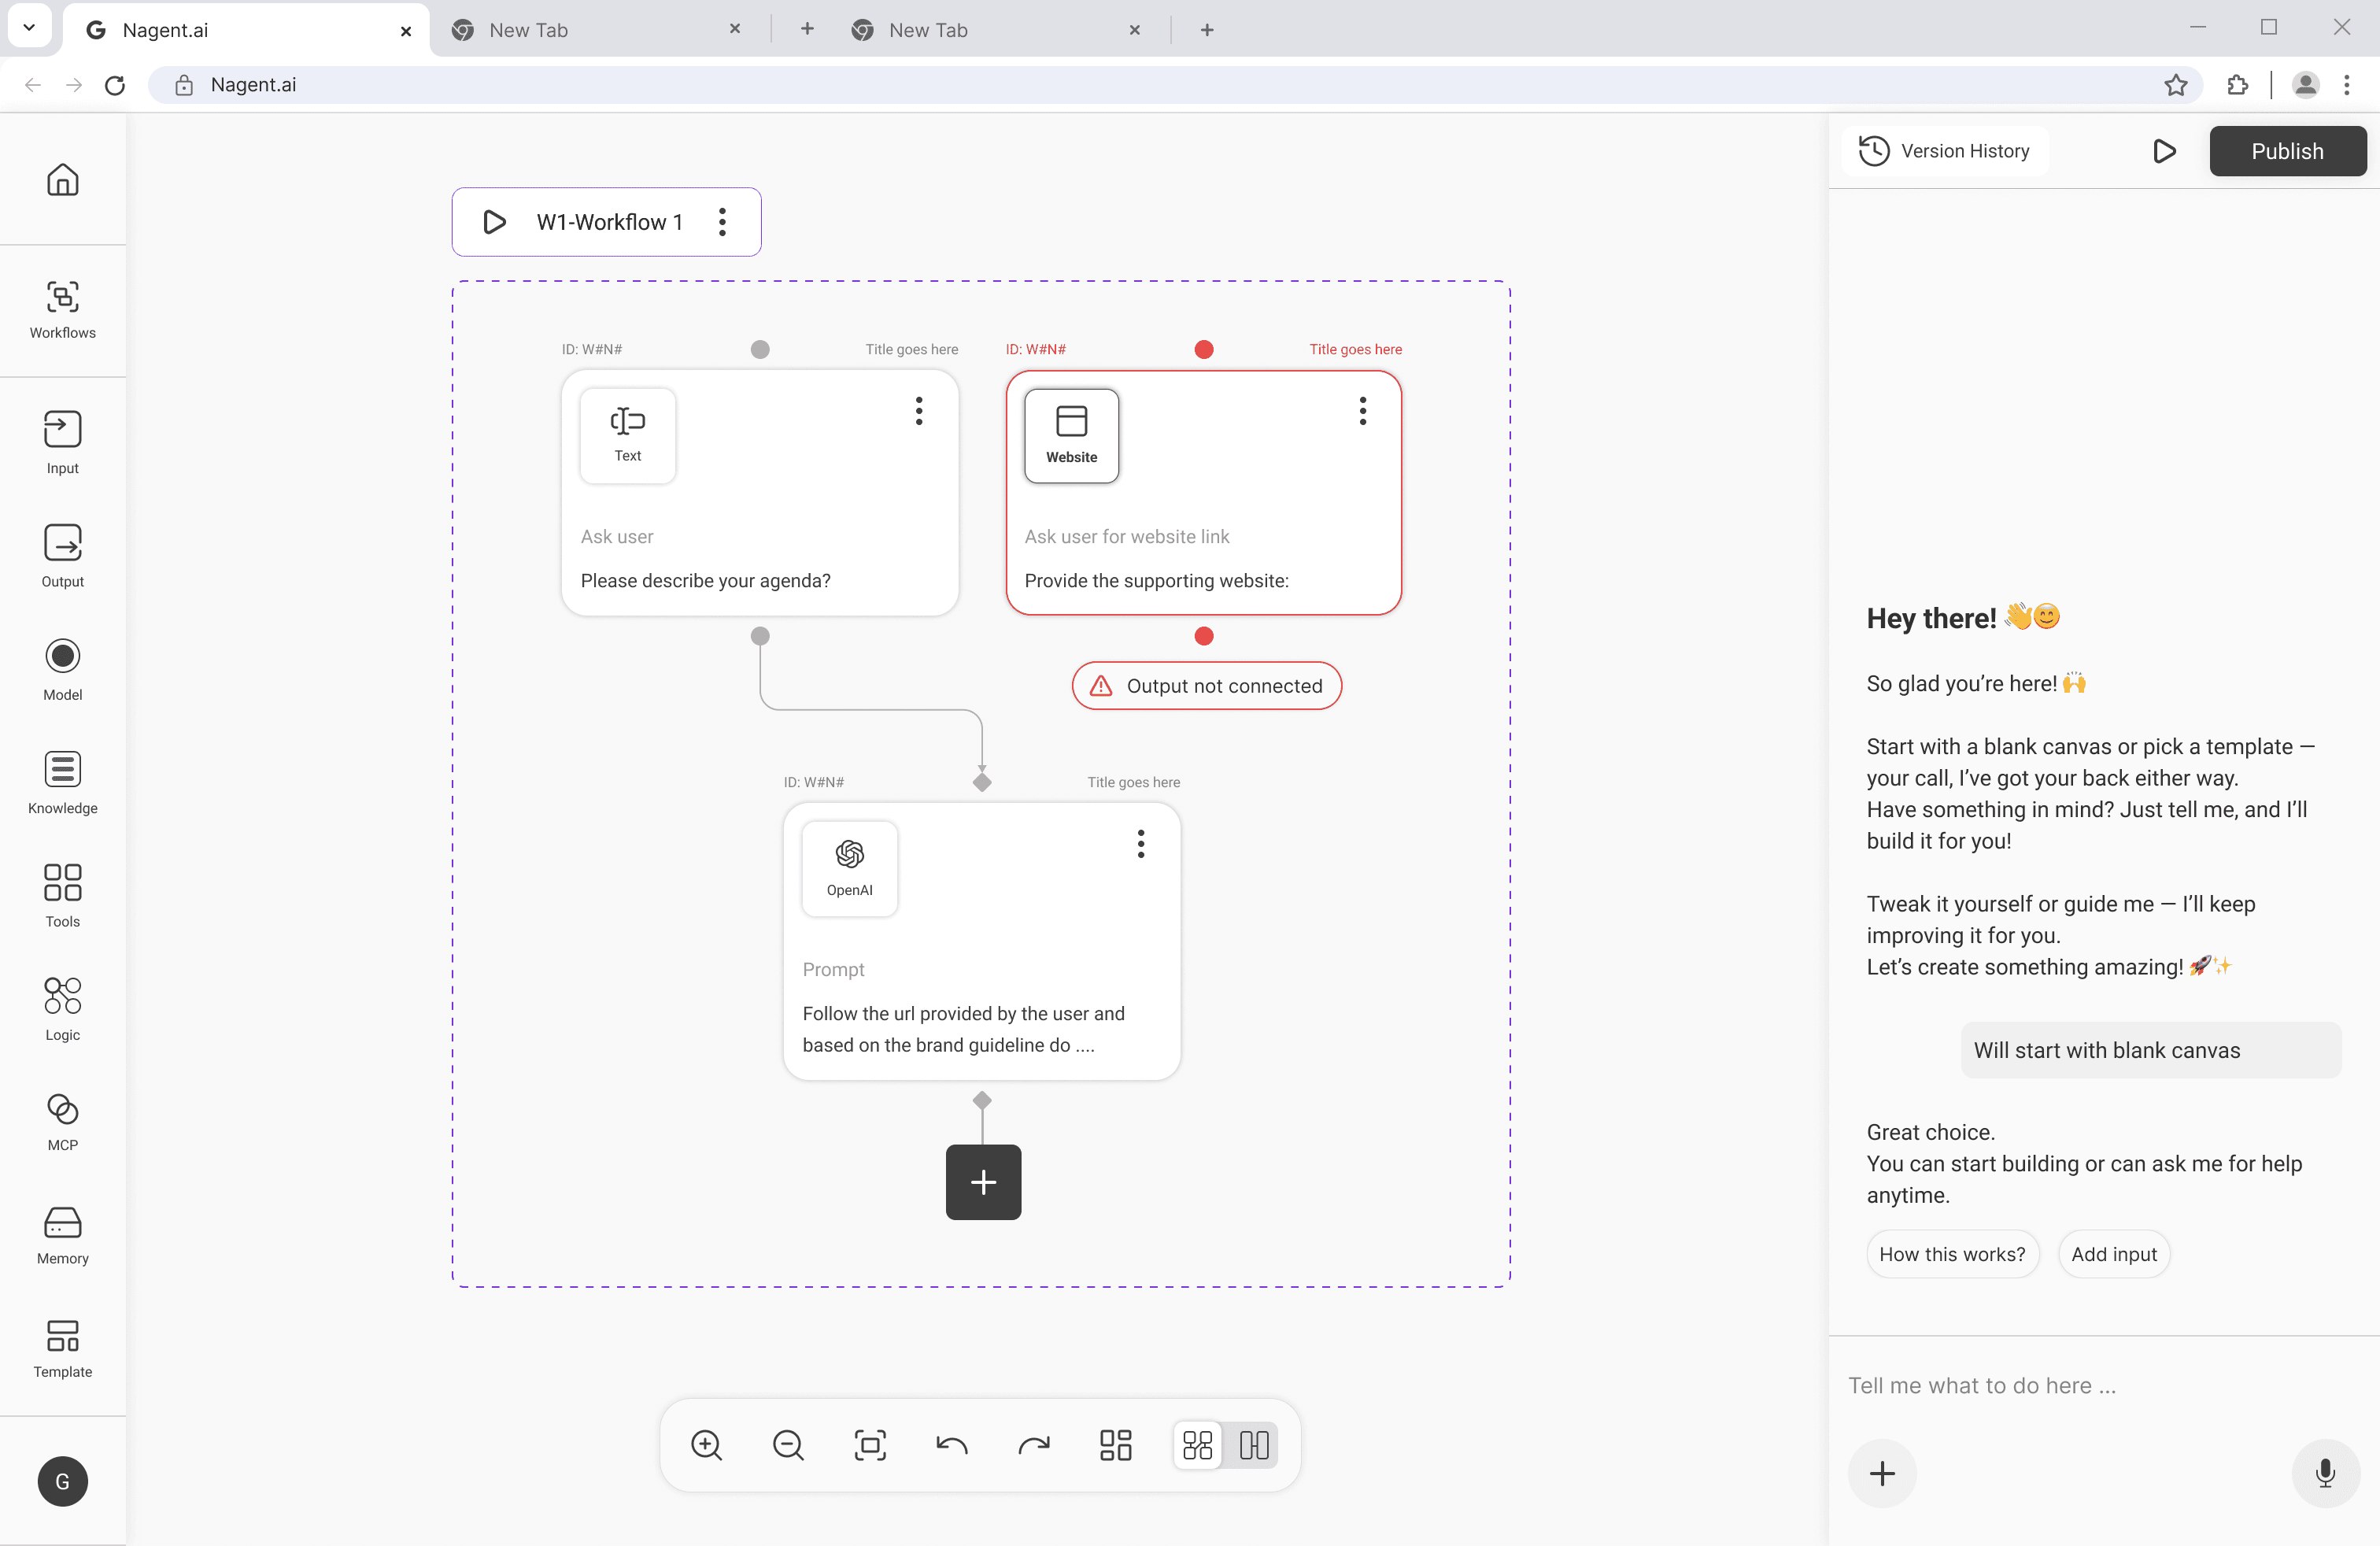Open Website node three-dot options menu

[1362, 411]
